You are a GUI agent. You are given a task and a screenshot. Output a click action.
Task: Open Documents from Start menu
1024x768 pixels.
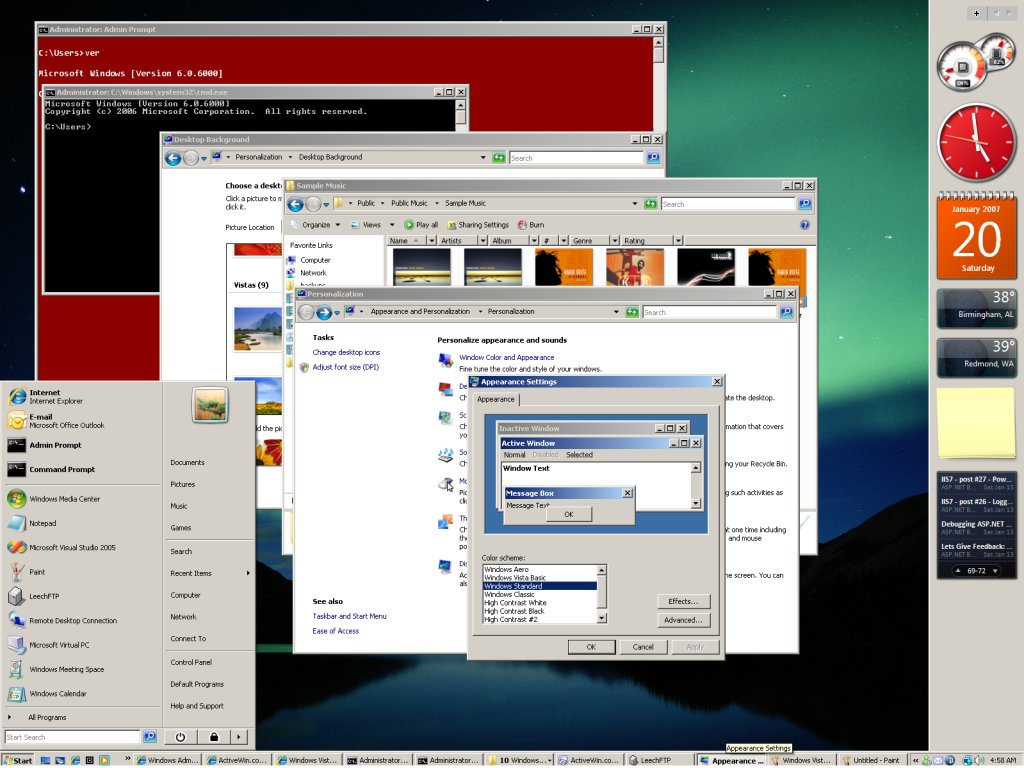click(x=187, y=462)
